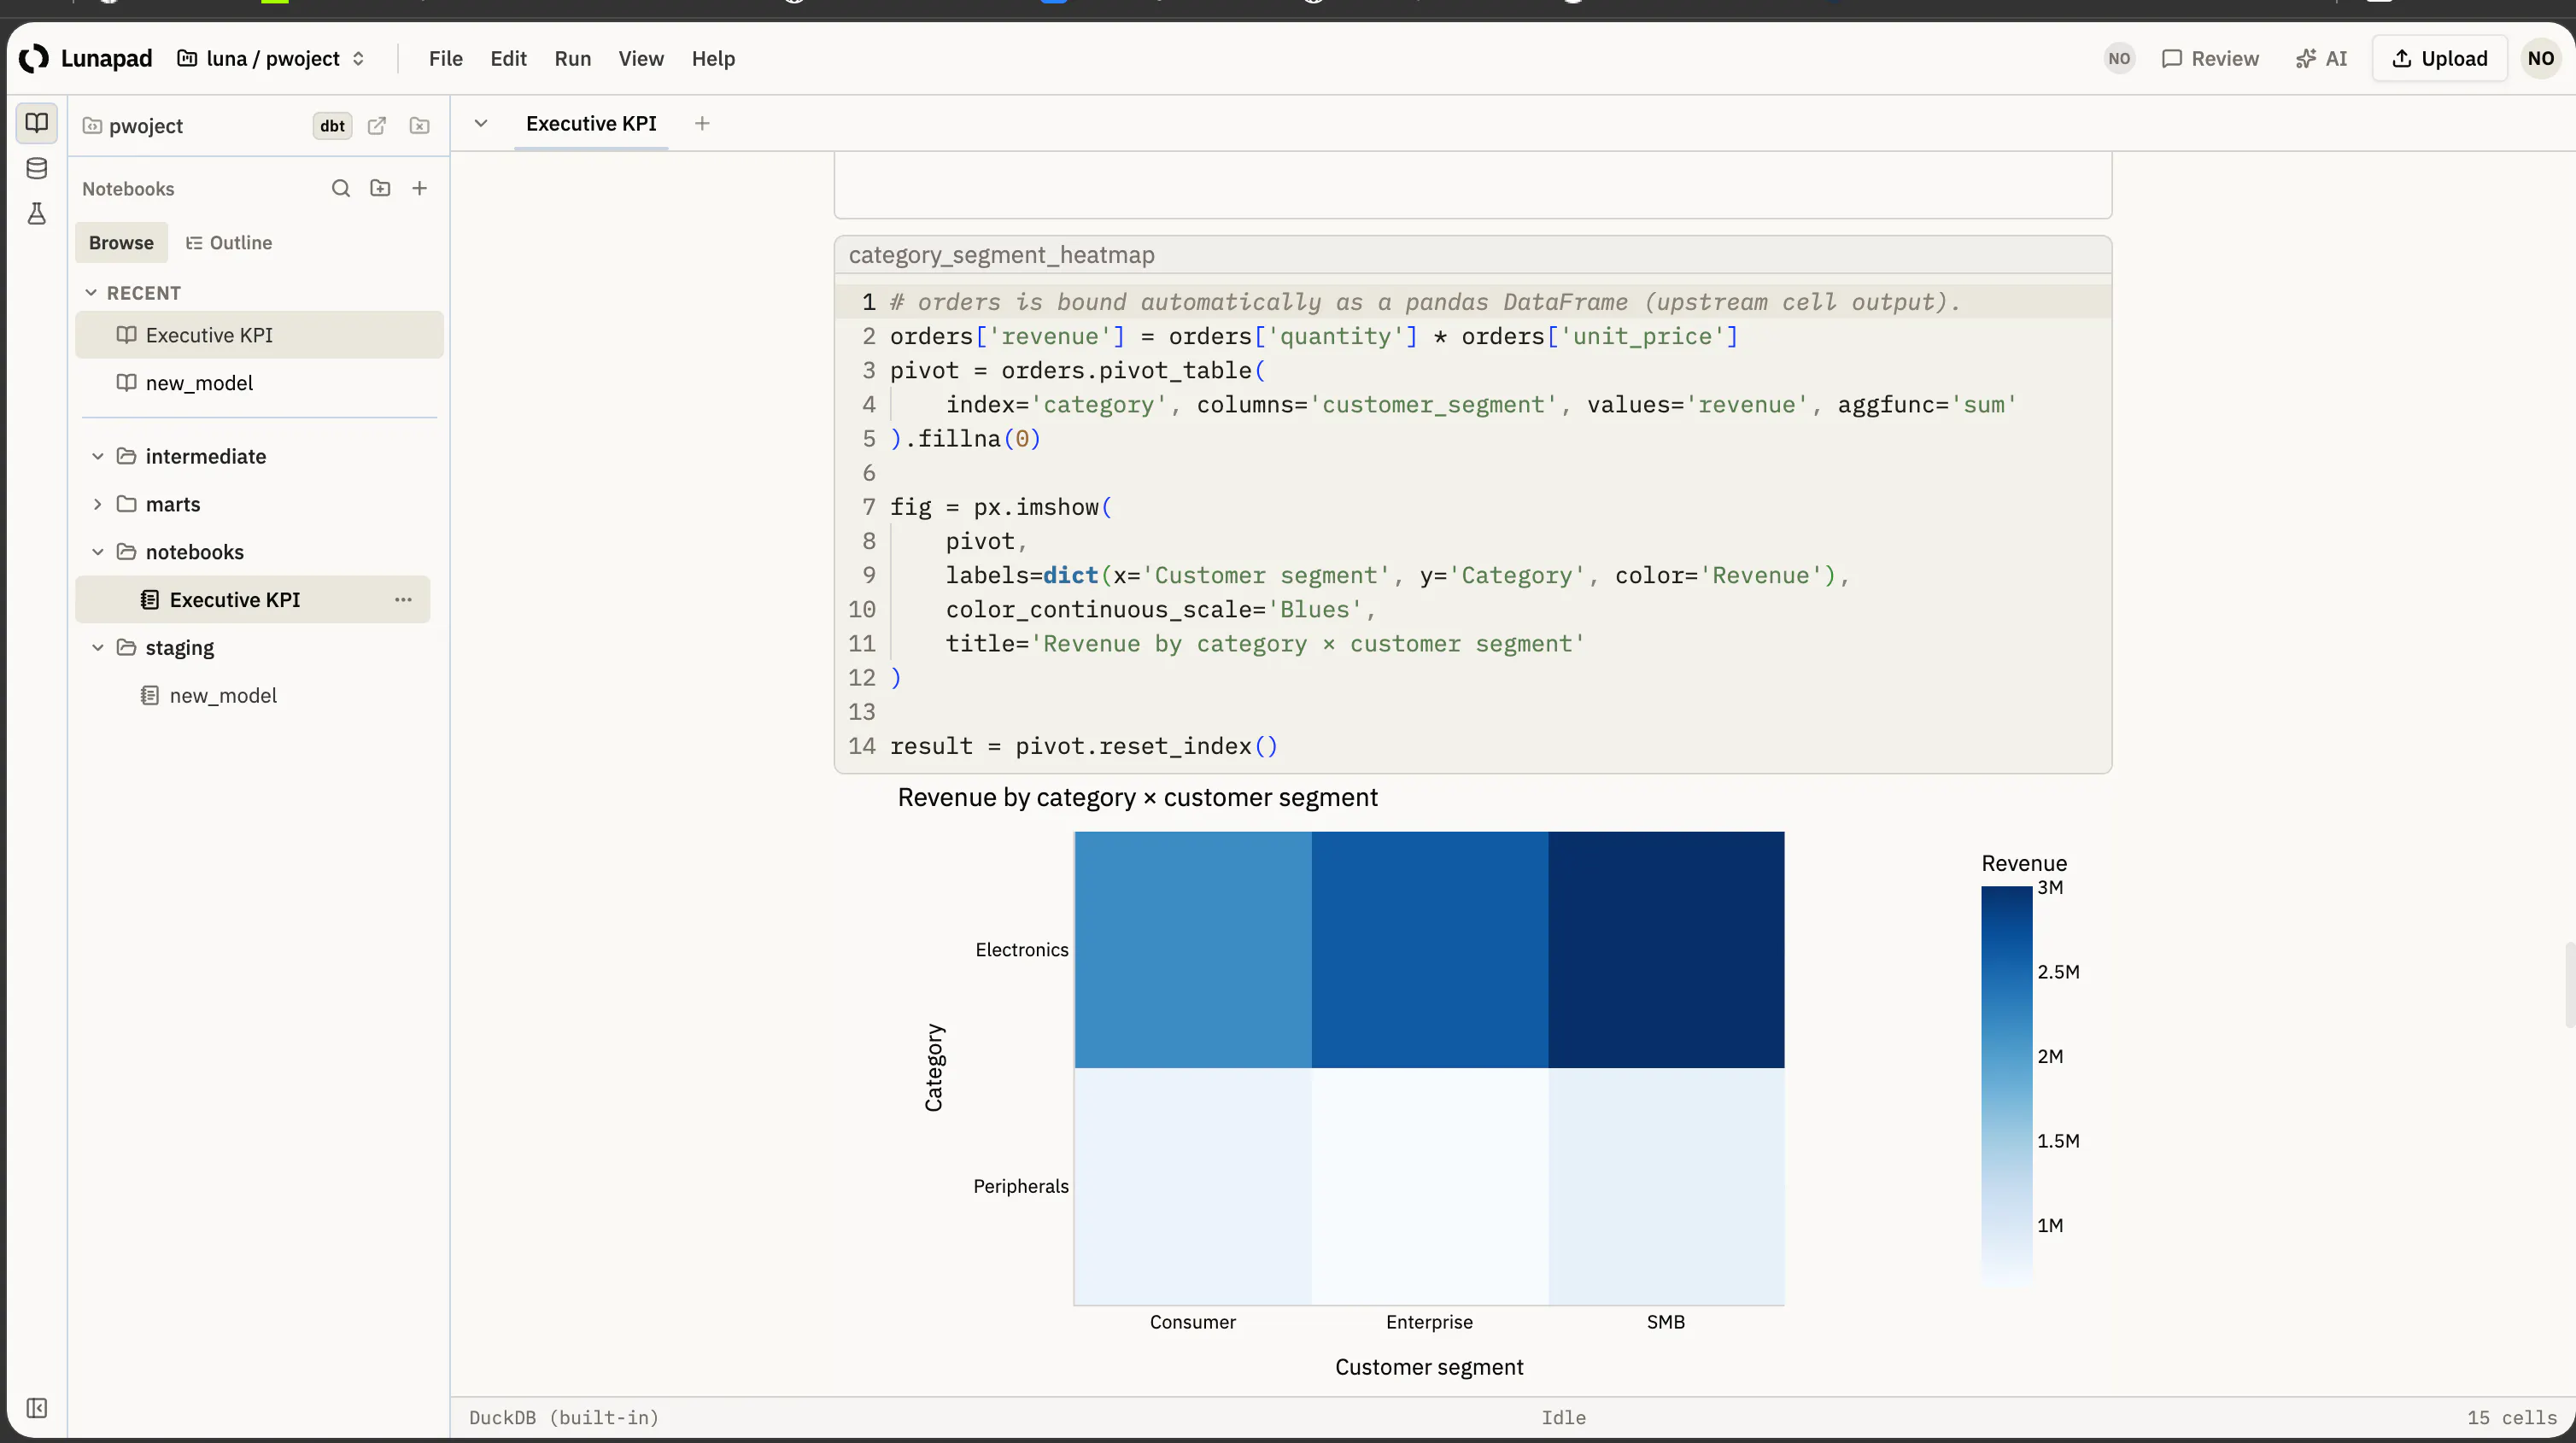This screenshot has height=1443, width=2576.
Task: Select the notebooks book icon in the rail
Action: 37,123
